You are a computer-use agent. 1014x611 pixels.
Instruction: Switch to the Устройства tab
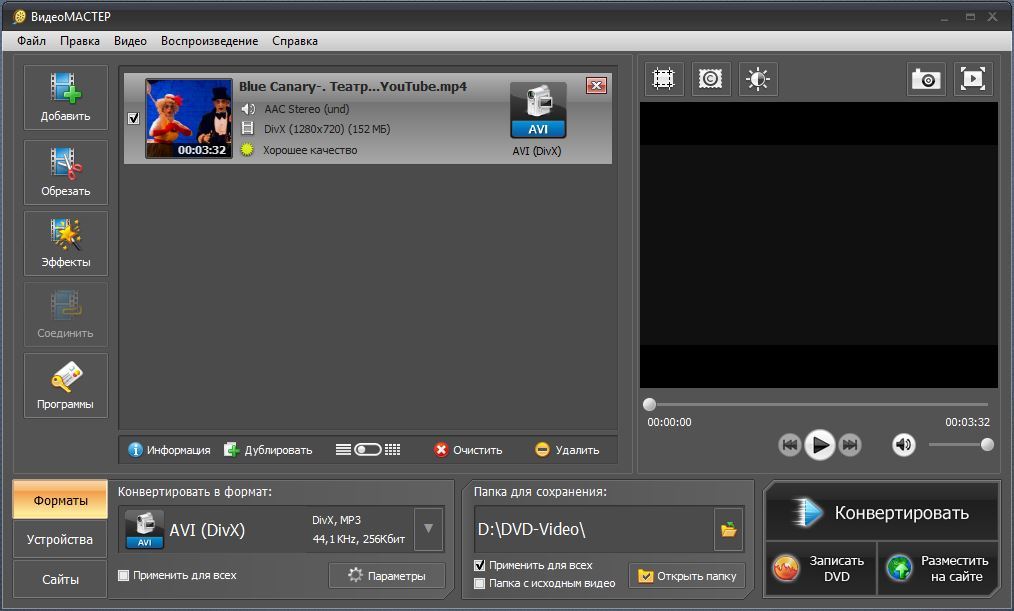60,539
